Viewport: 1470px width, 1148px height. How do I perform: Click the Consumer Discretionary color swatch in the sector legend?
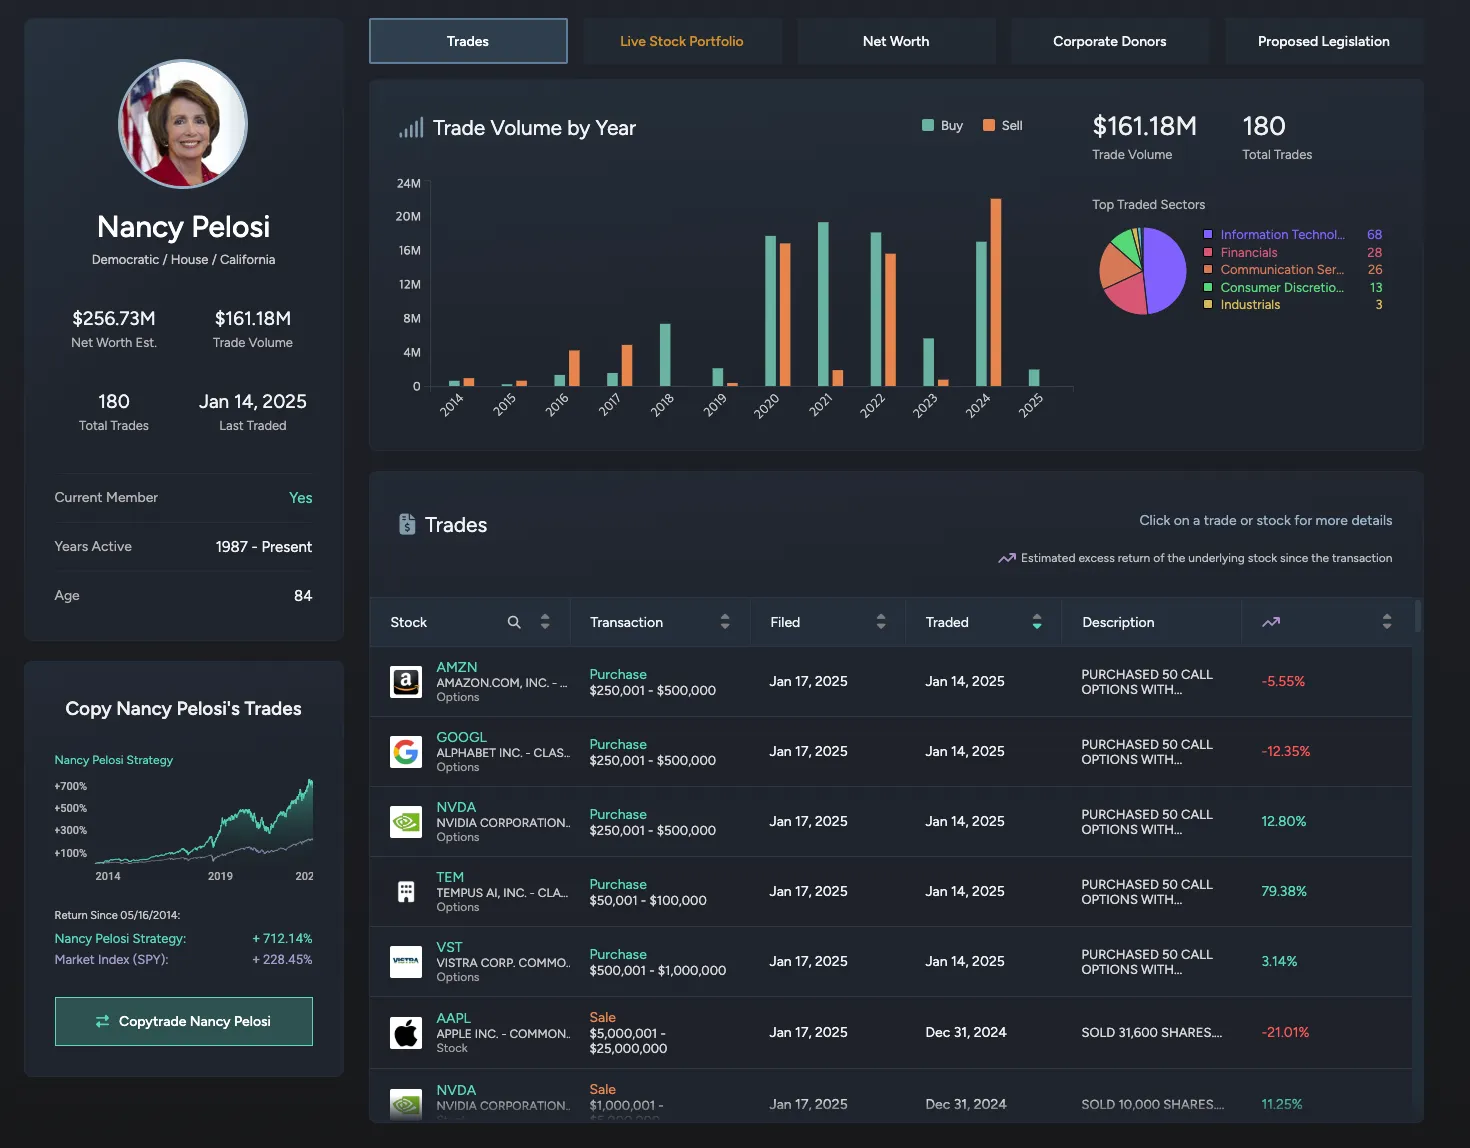(1208, 287)
